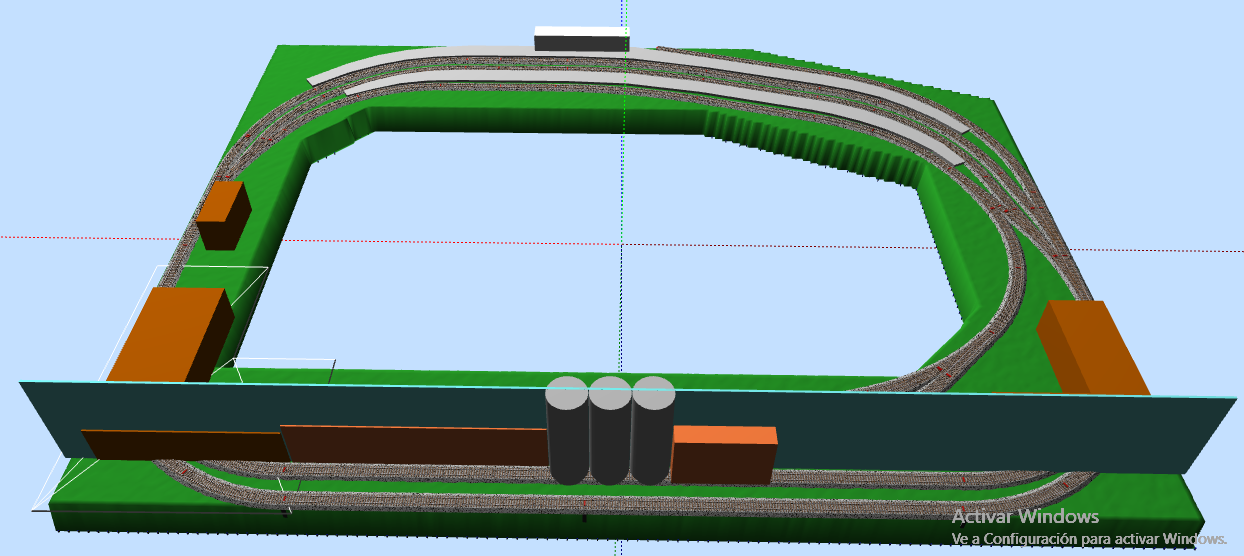
Task: Select the bright orange box beside the tanks
Action: (725, 455)
